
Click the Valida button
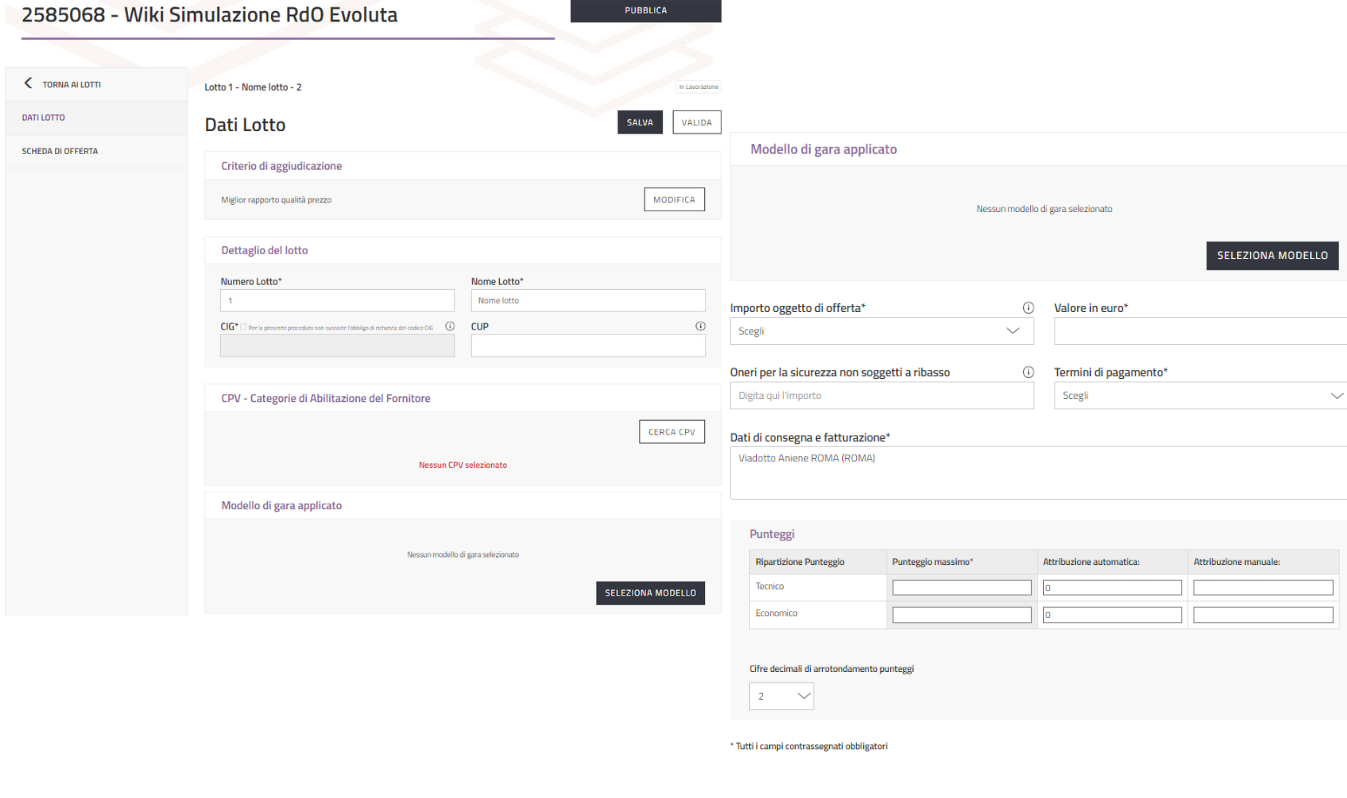[x=696, y=122]
